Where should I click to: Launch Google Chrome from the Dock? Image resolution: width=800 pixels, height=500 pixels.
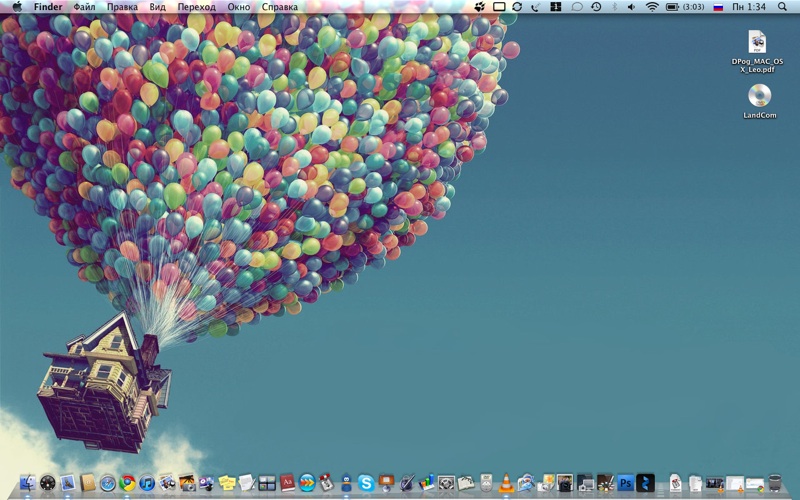pos(128,483)
